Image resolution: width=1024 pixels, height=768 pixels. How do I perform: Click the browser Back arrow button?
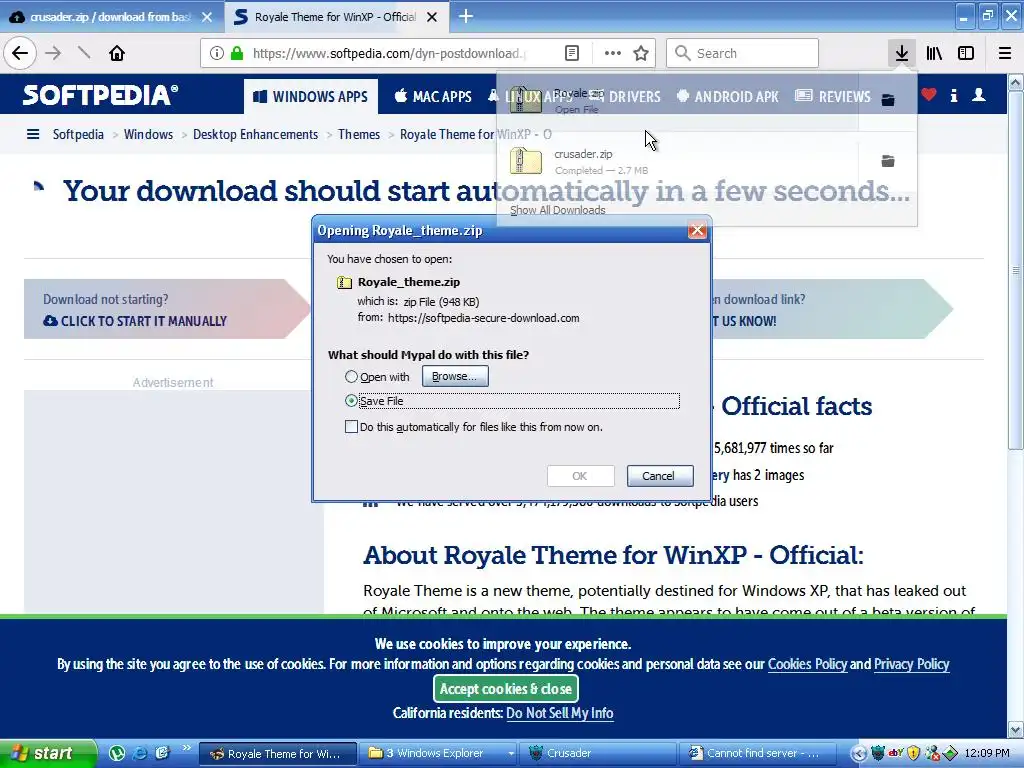(x=20, y=53)
